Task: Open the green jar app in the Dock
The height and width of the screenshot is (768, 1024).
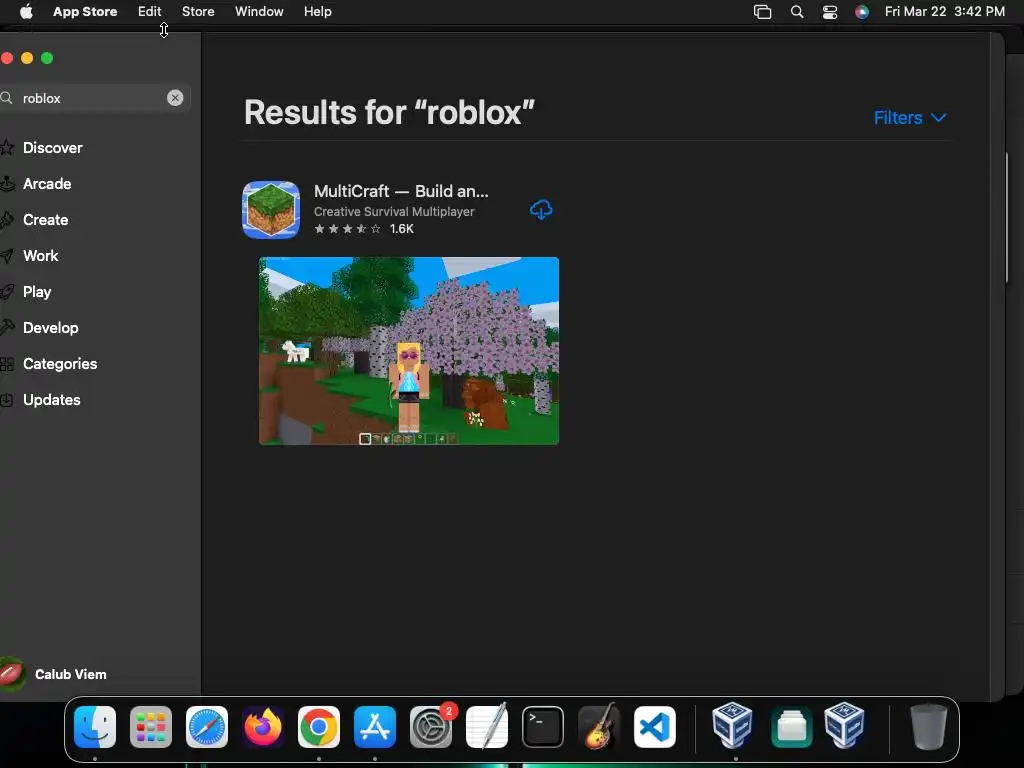Action: [x=792, y=727]
